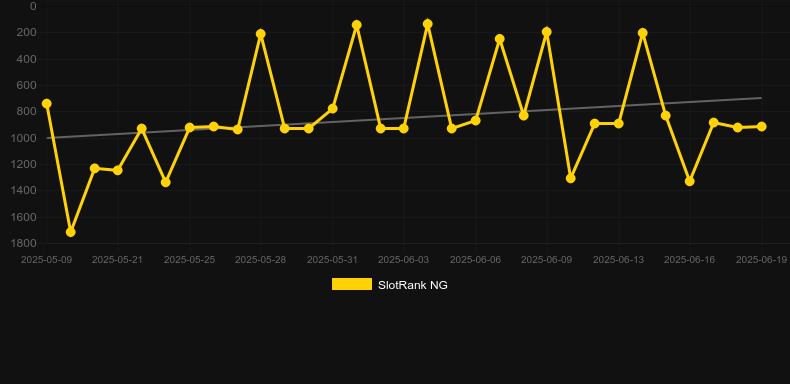
Task: Select the peak data point at 2025-06-09
Action: point(547,32)
